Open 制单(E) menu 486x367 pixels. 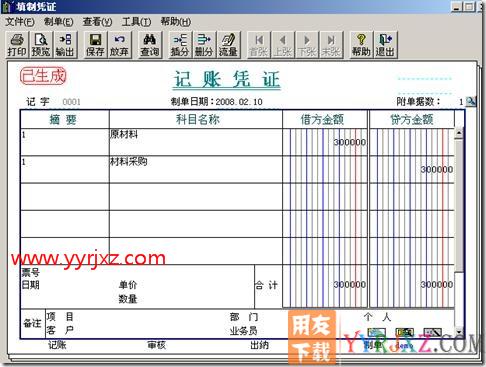pyautogui.click(x=59, y=22)
